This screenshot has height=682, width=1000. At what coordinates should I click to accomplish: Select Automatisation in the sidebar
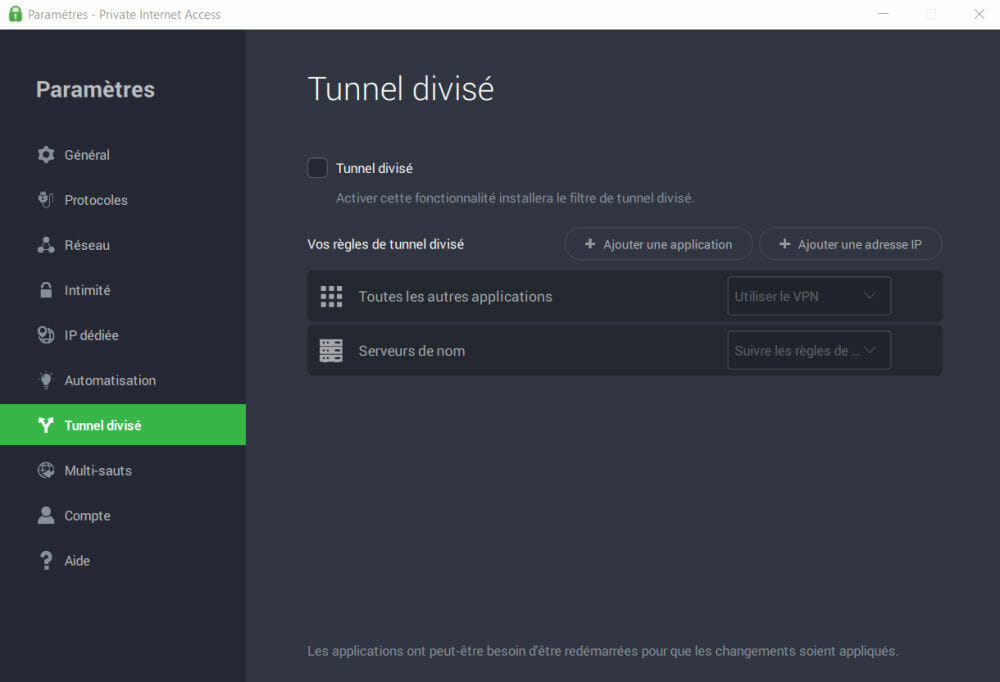(122, 380)
